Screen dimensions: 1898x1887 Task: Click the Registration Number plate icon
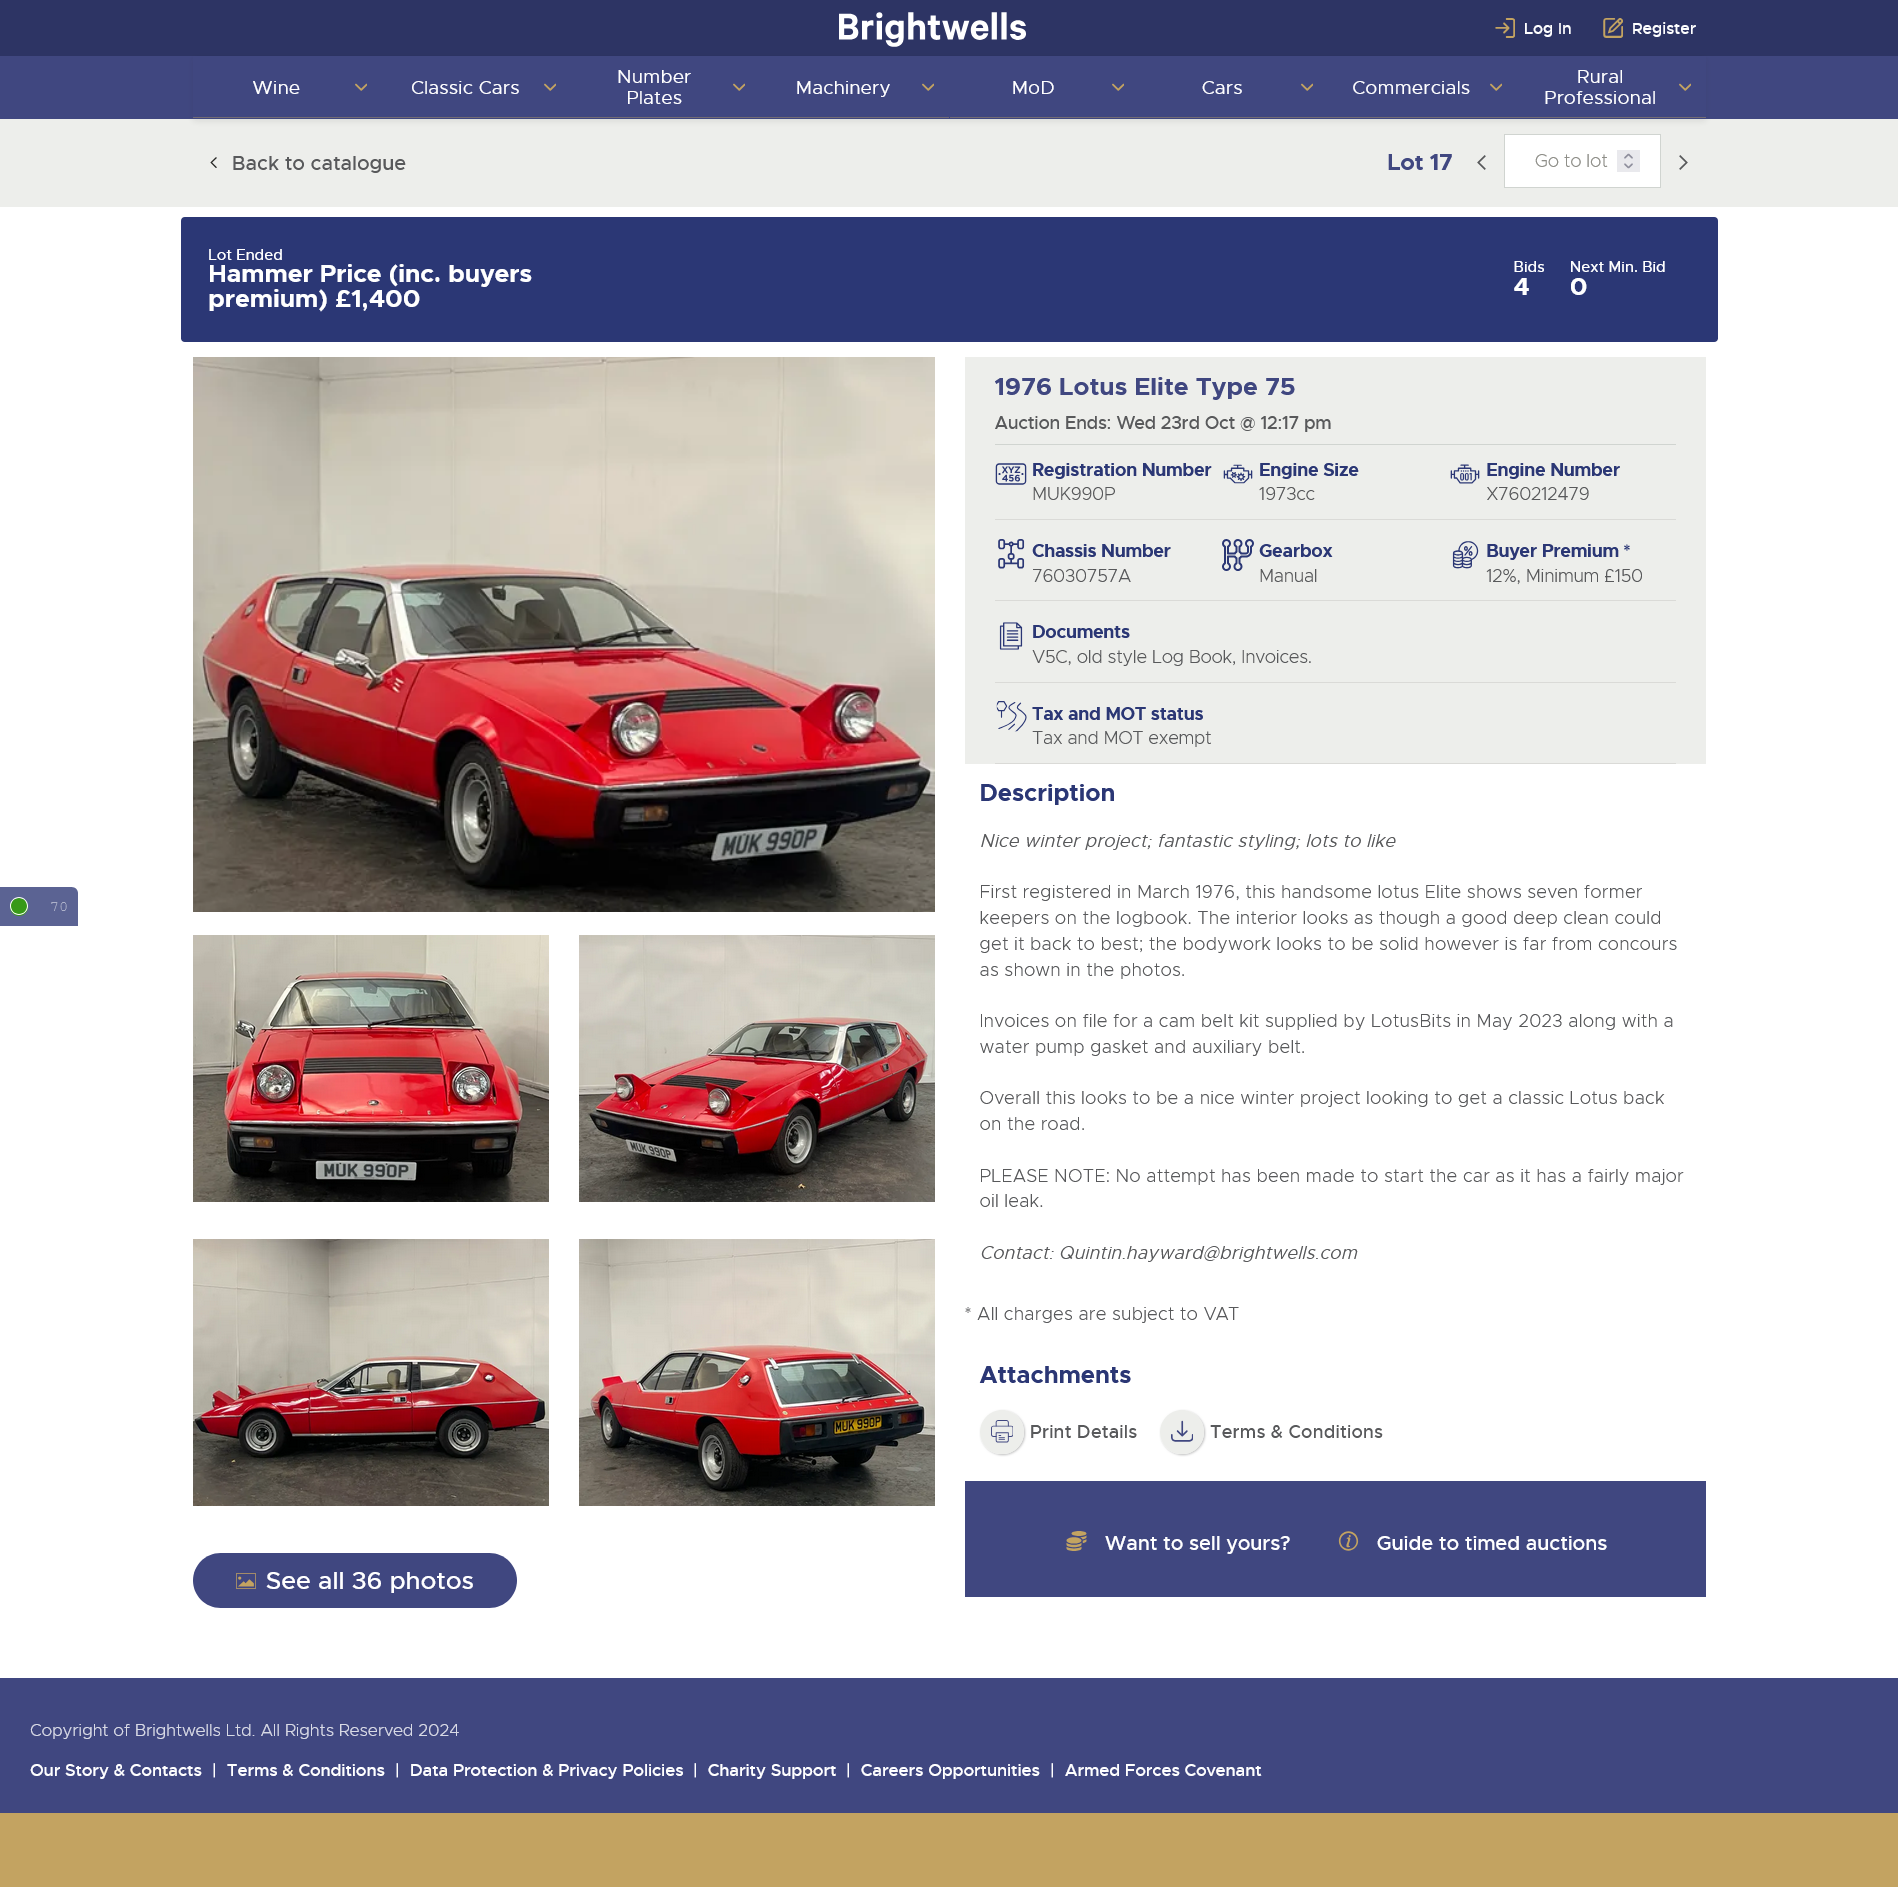(x=1010, y=474)
